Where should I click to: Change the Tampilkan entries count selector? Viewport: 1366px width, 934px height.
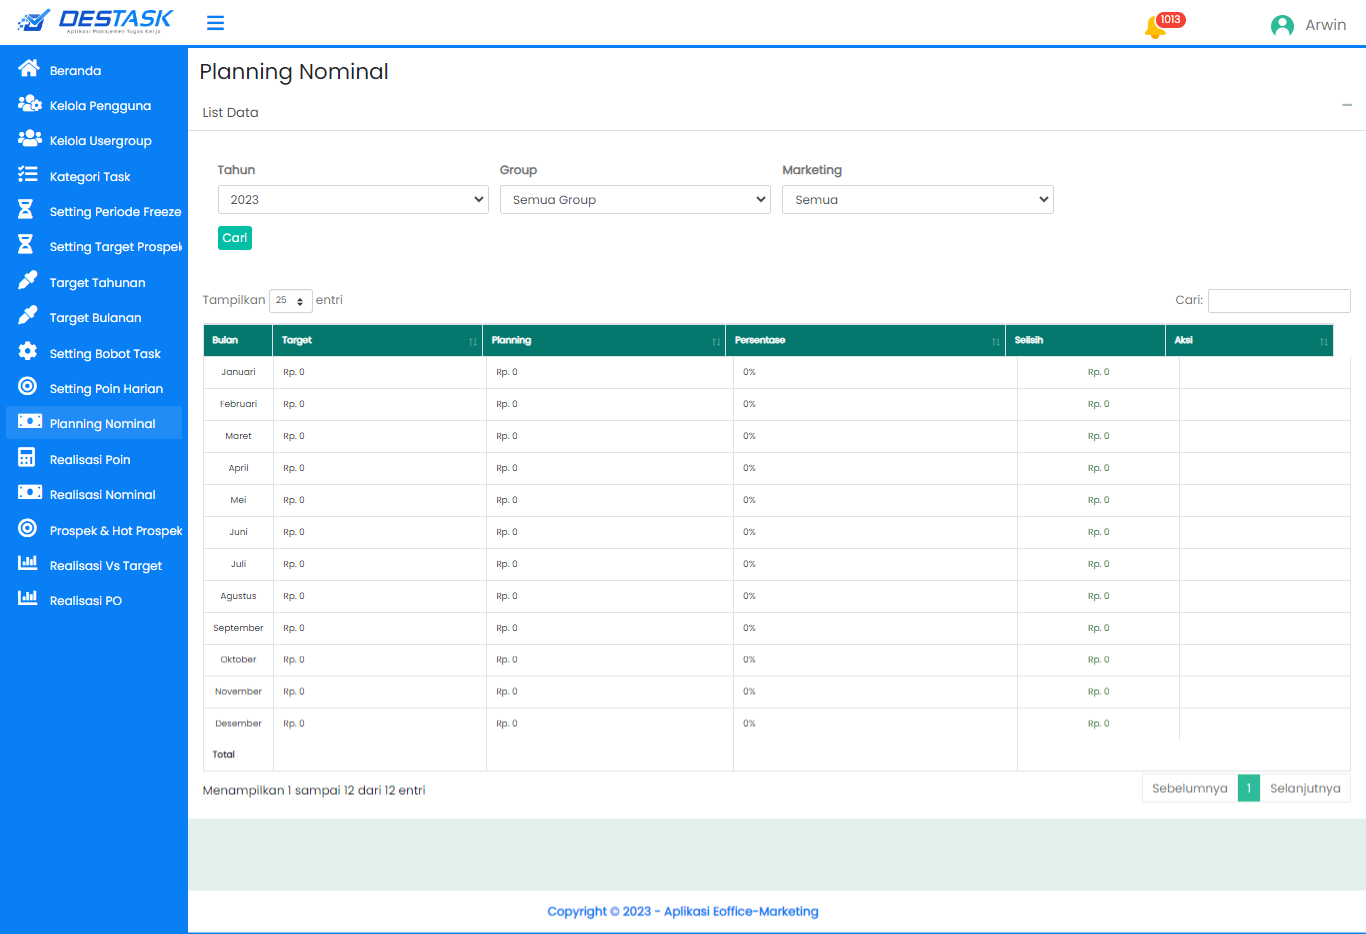[290, 301]
